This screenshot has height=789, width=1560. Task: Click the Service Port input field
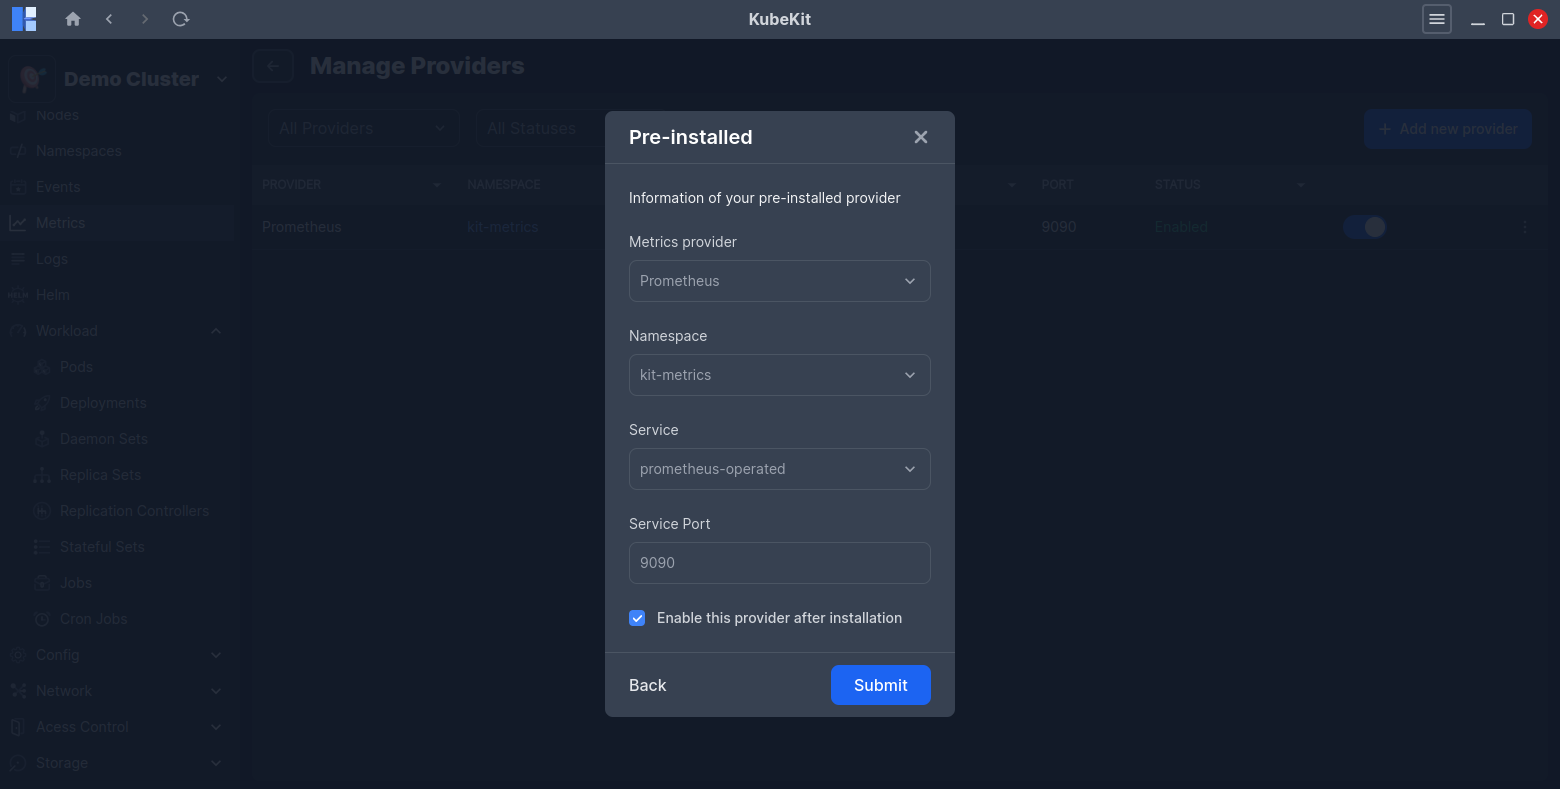pyautogui.click(x=780, y=563)
